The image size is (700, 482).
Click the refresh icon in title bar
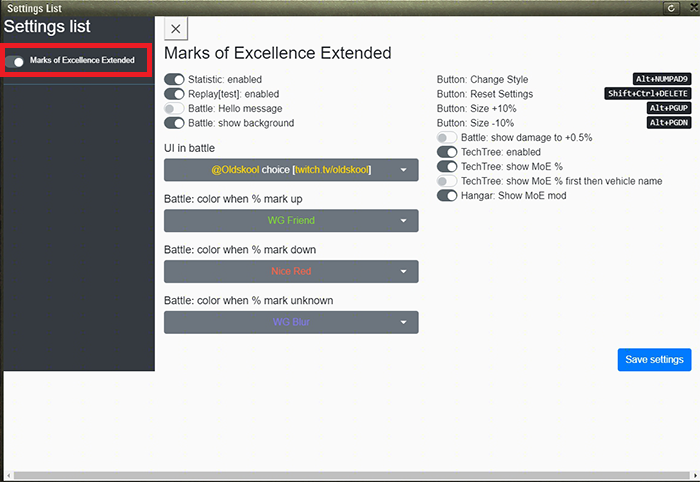pos(671,8)
